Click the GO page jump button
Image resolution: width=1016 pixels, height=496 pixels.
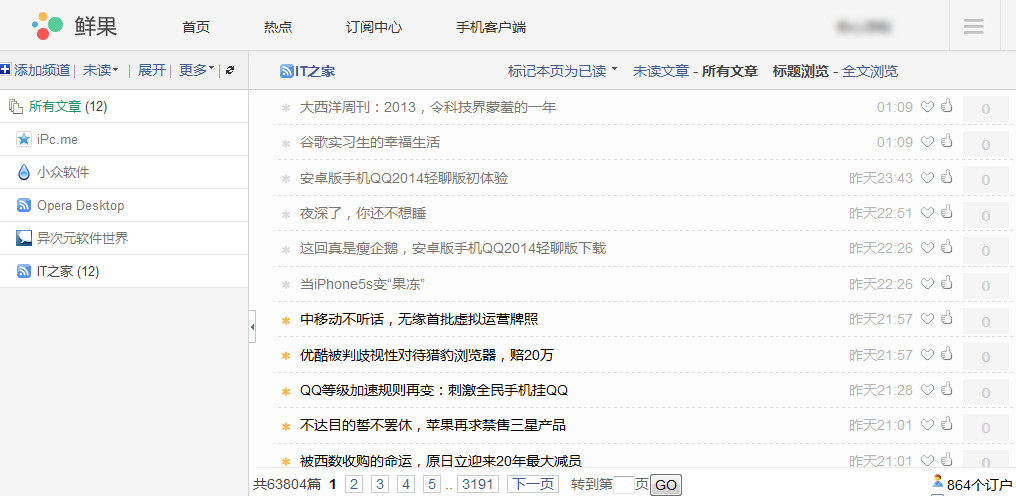[x=665, y=485]
